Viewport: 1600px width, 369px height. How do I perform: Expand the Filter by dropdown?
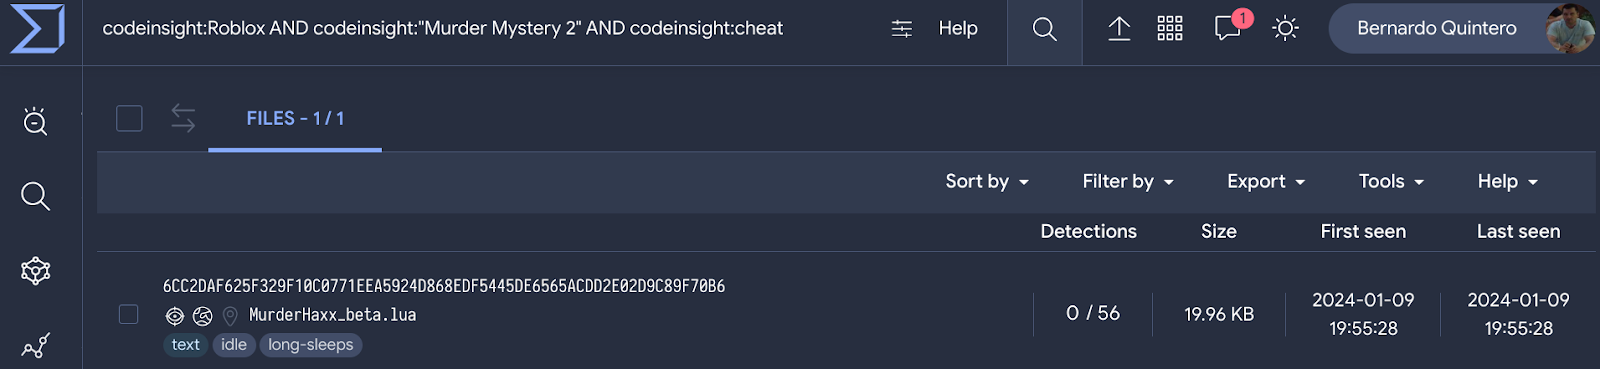click(x=1128, y=181)
